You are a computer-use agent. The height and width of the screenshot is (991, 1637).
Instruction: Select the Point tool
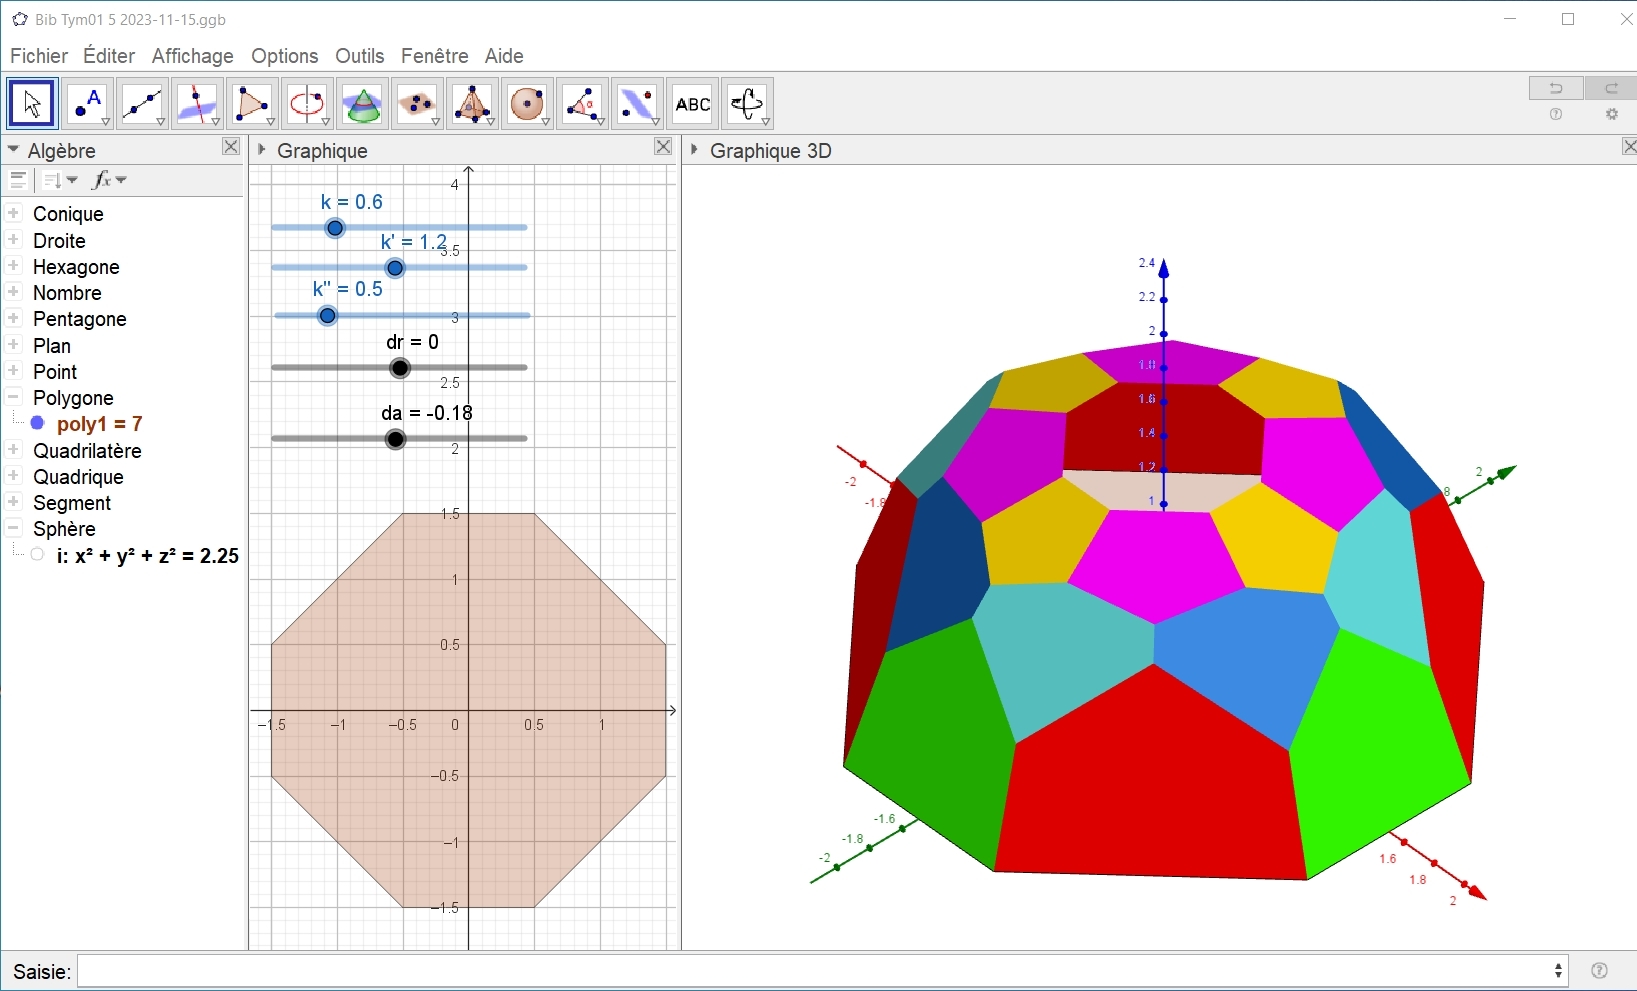88,104
